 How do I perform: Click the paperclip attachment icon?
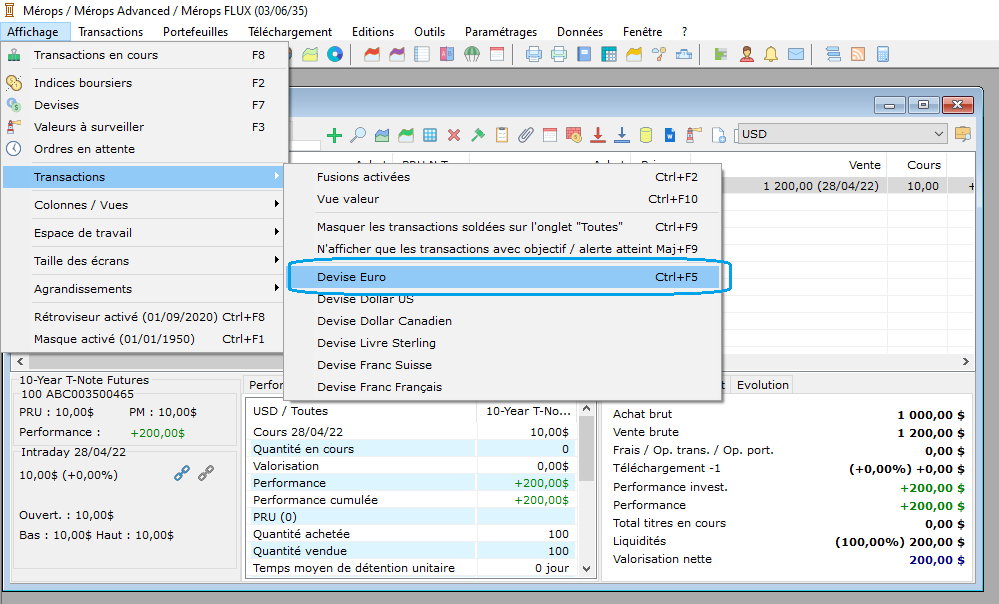click(x=526, y=134)
